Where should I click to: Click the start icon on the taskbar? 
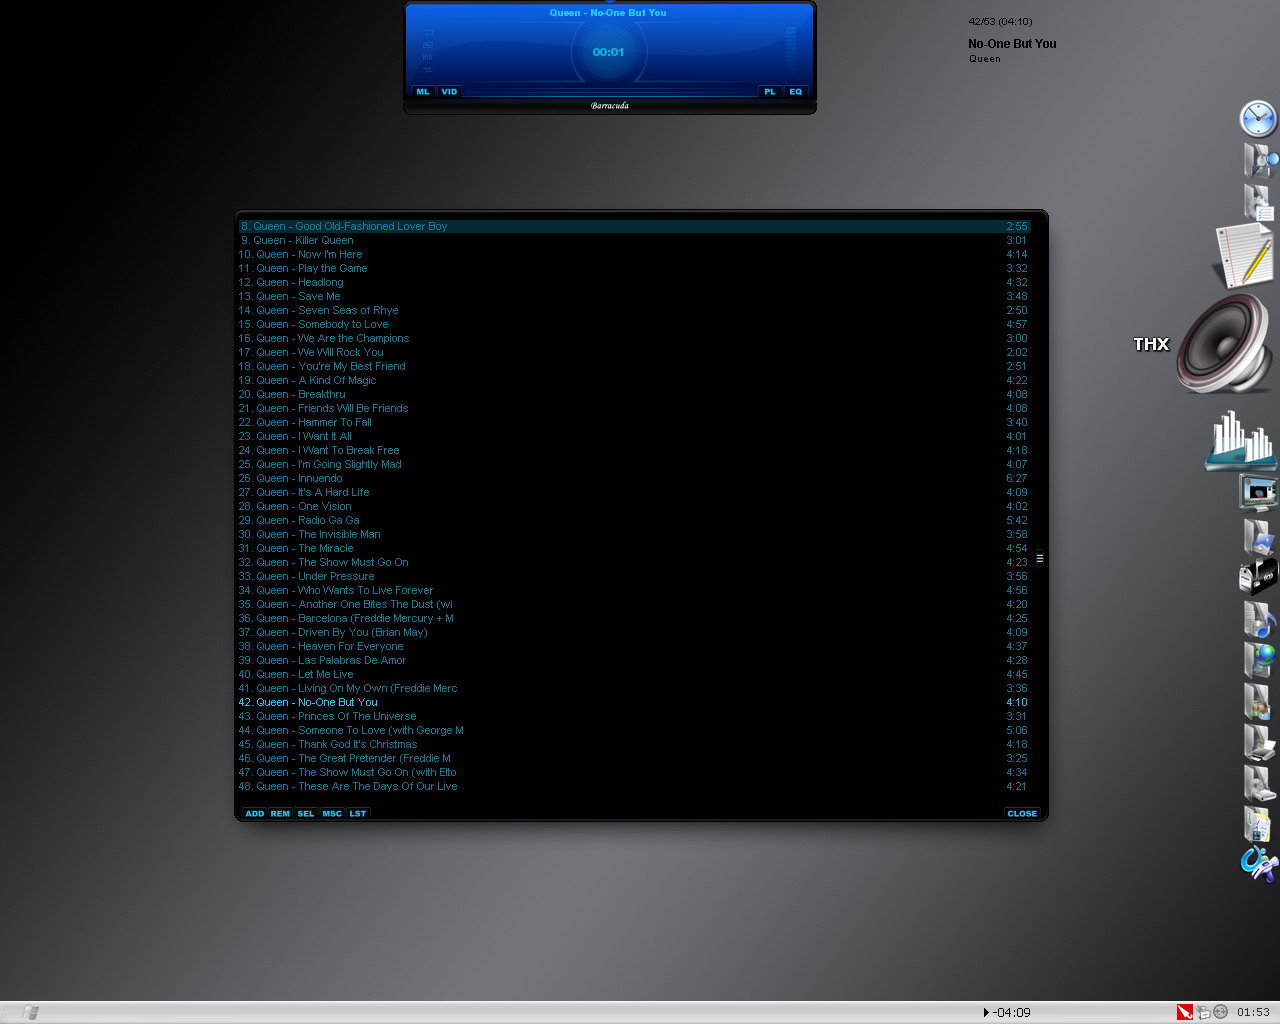(x=29, y=1012)
